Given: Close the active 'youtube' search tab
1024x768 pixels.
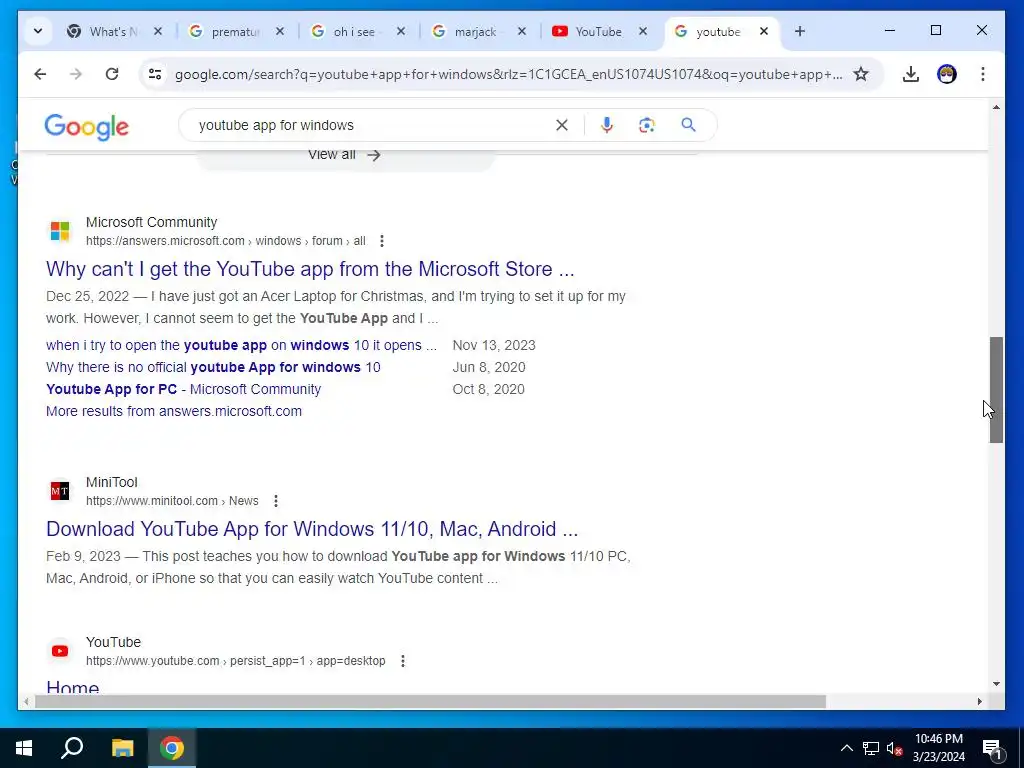Looking at the screenshot, I should pyautogui.click(x=763, y=31).
